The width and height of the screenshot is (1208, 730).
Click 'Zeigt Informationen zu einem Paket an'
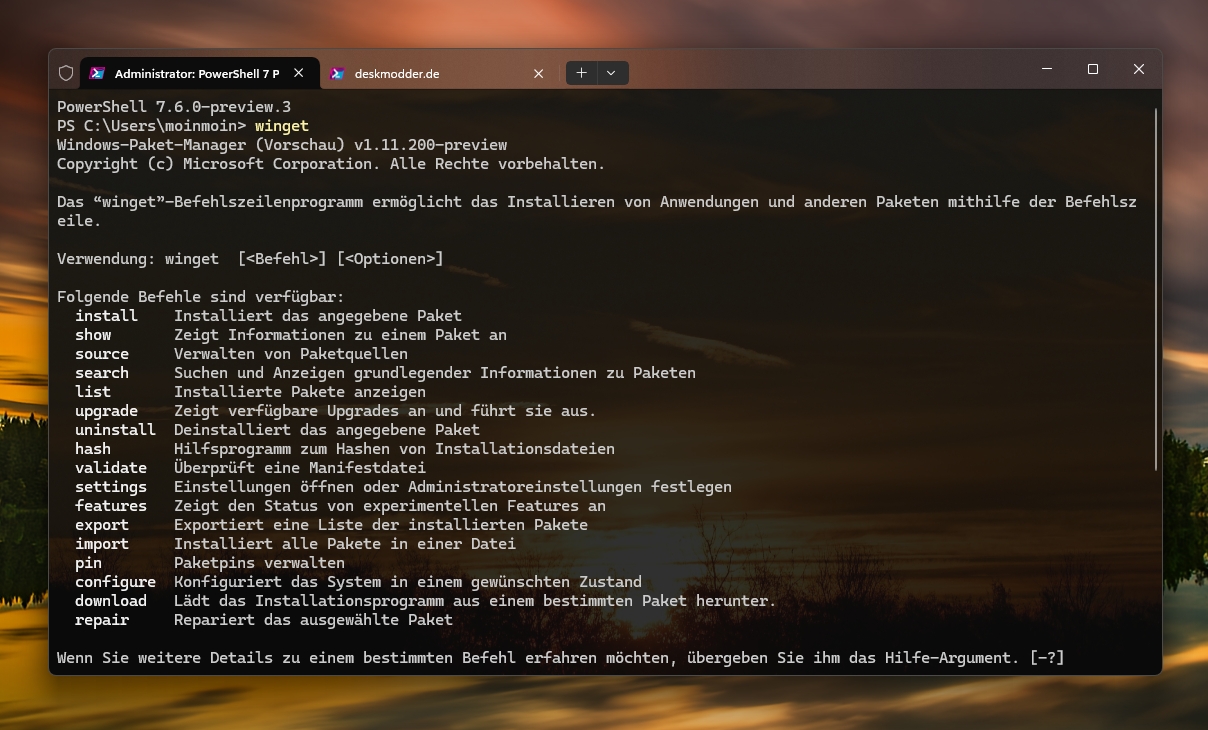pyautogui.click(x=340, y=335)
